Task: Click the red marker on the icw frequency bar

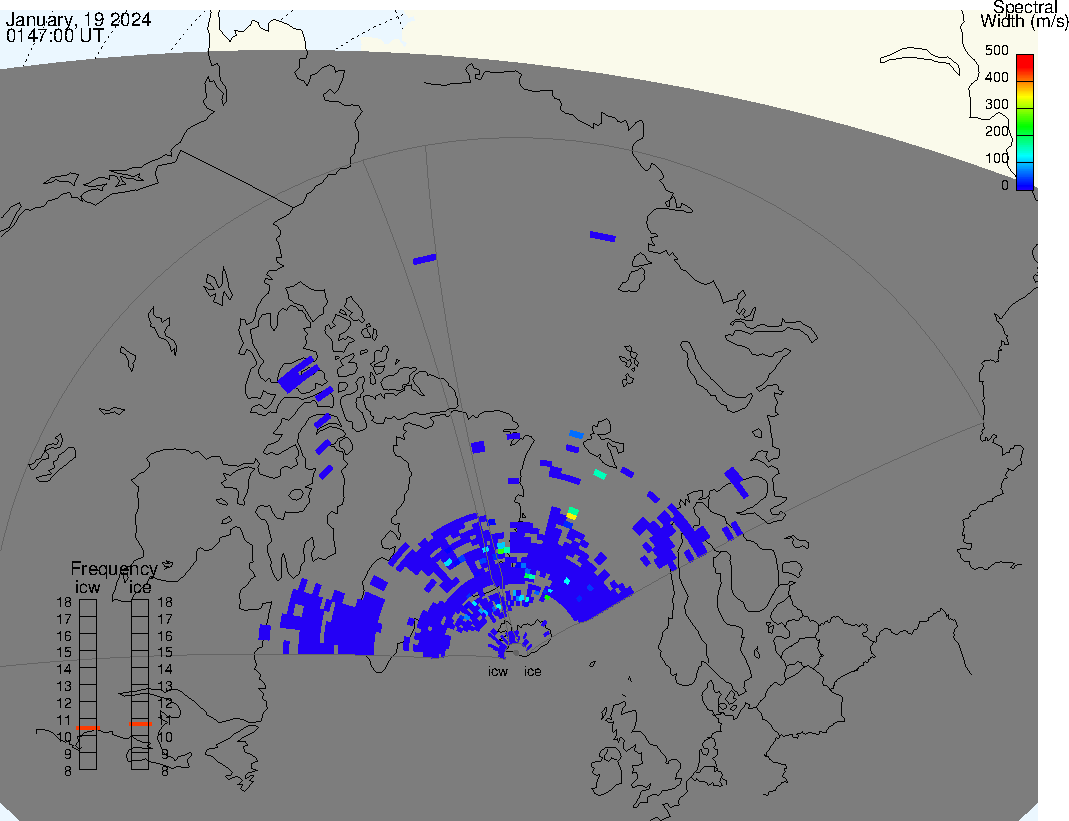Action: coord(88,728)
